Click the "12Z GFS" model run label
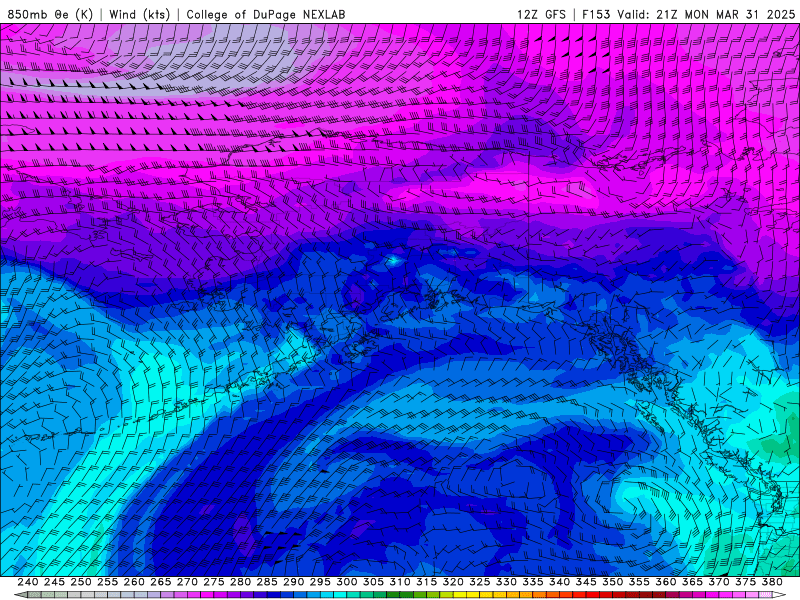The width and height of the screenshot is (800, 600). point(541,14)
